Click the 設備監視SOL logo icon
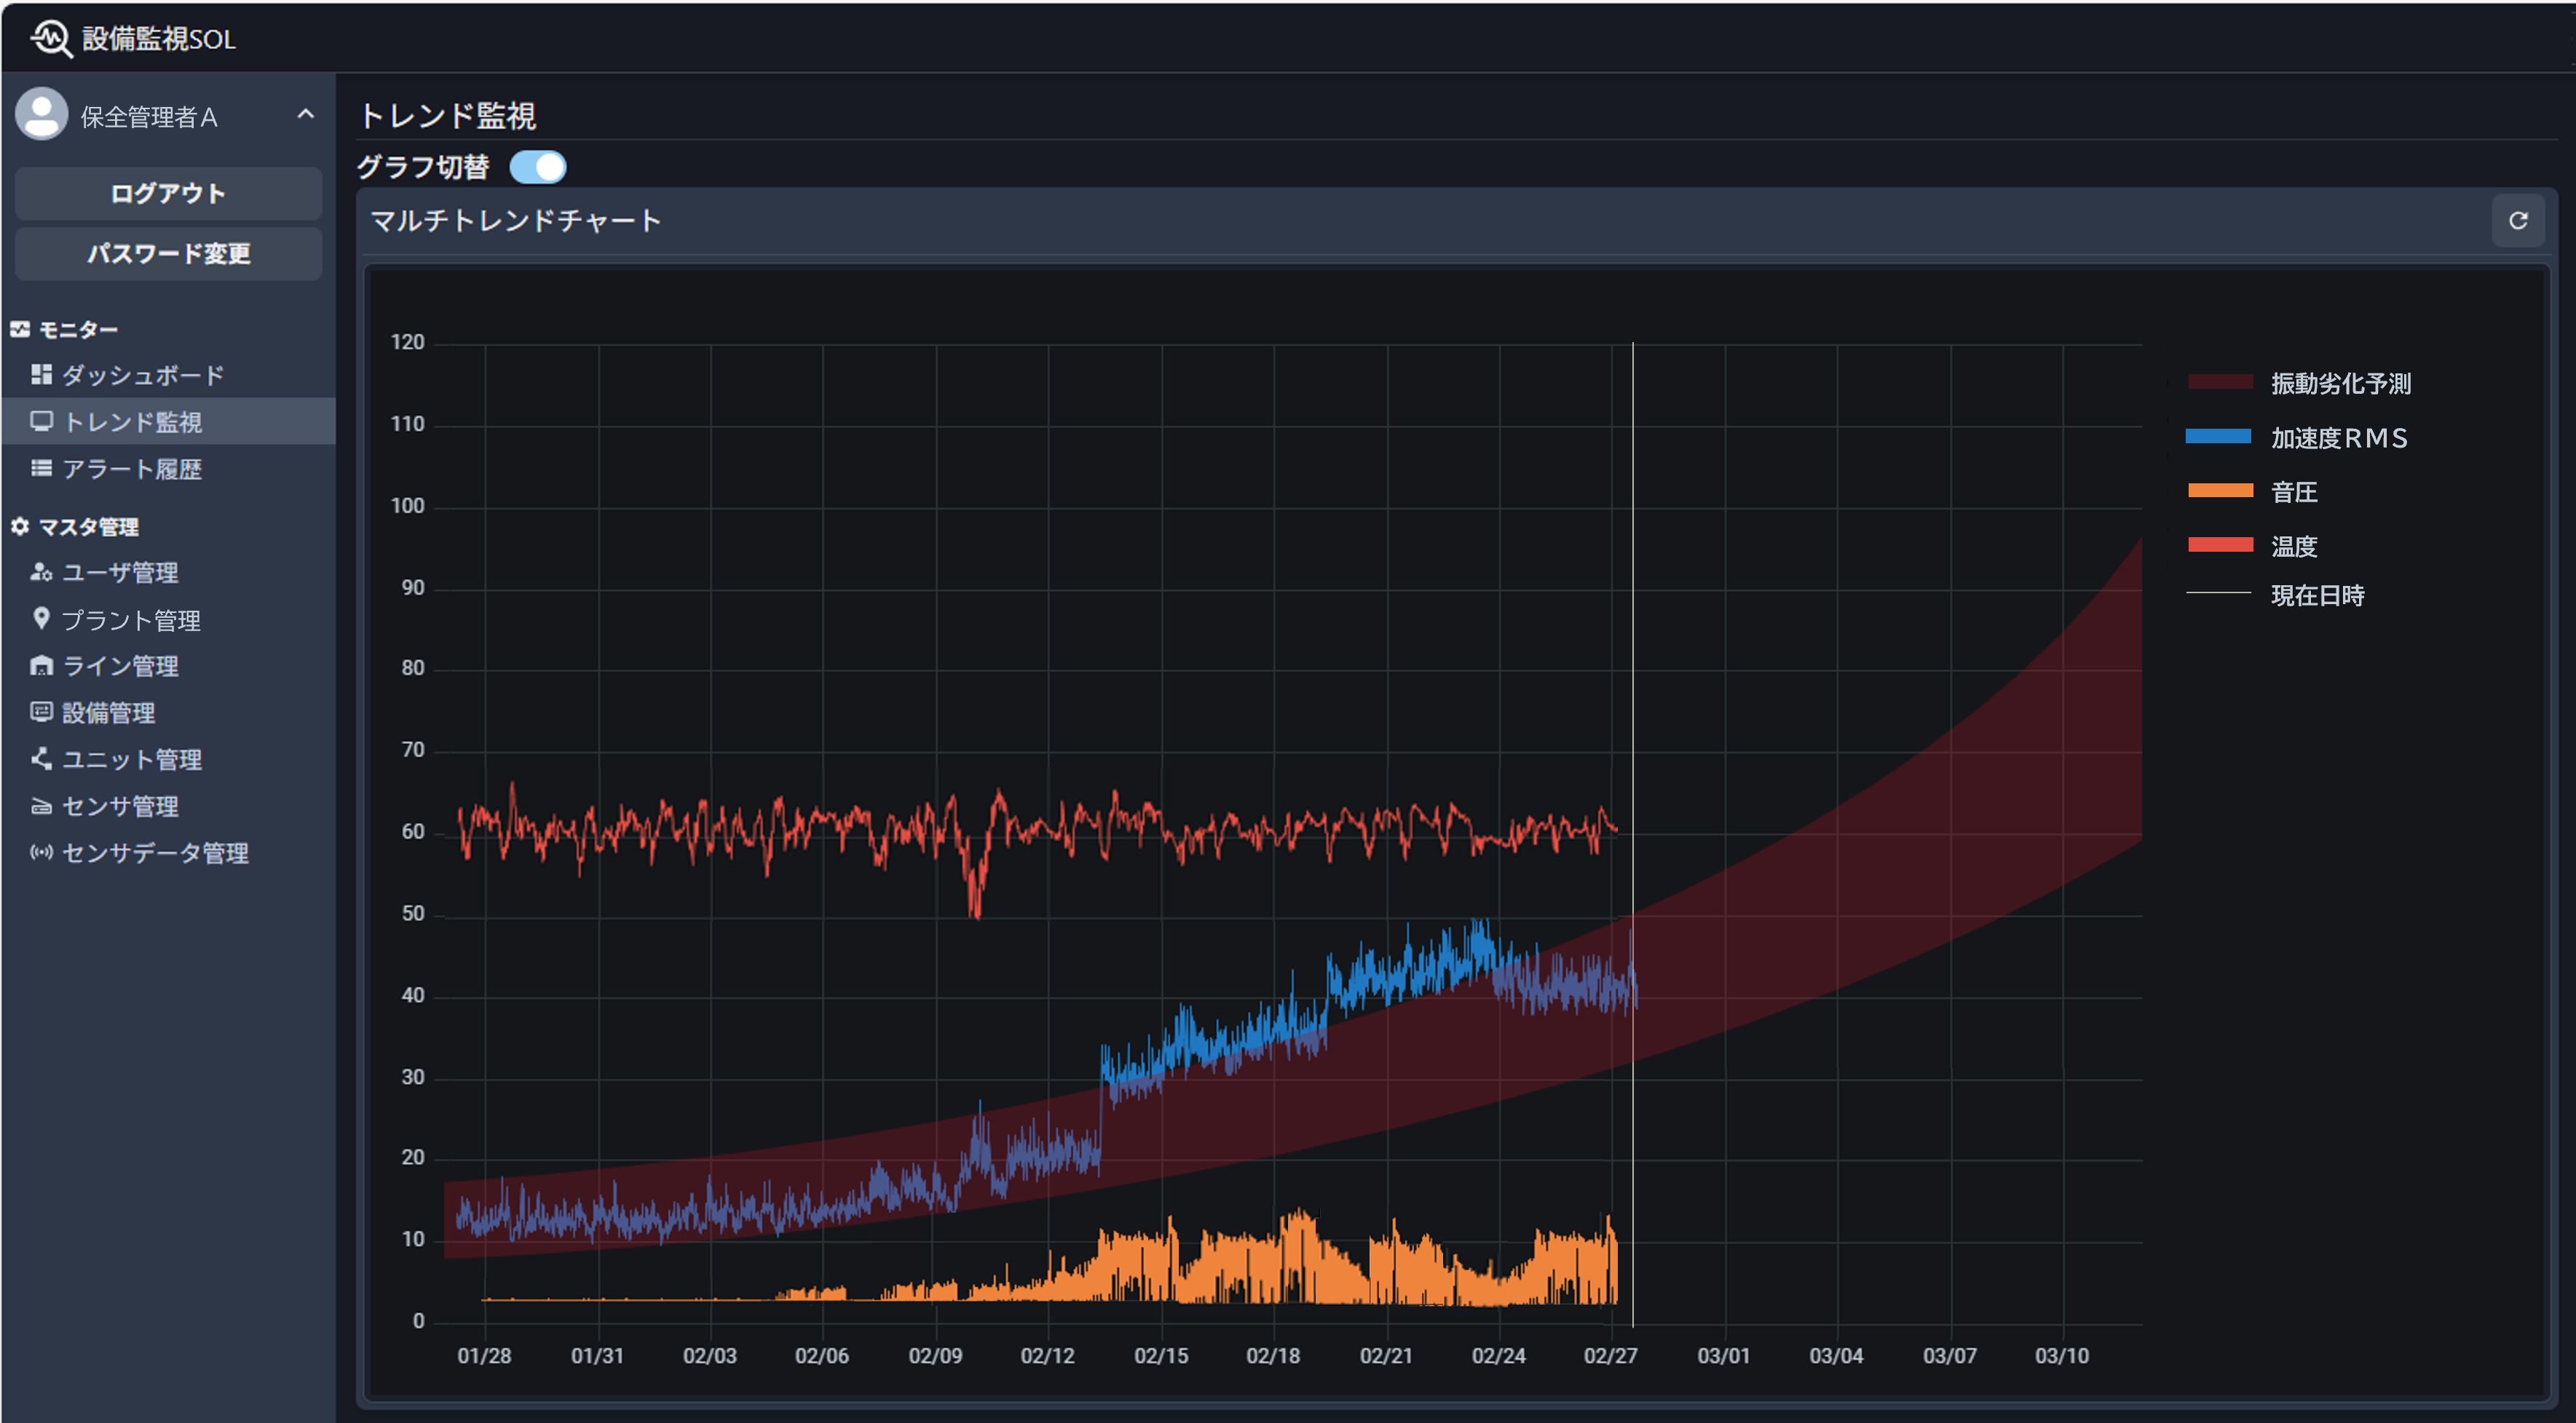This screenshot has height=1423, width=2576. point(50,39)
